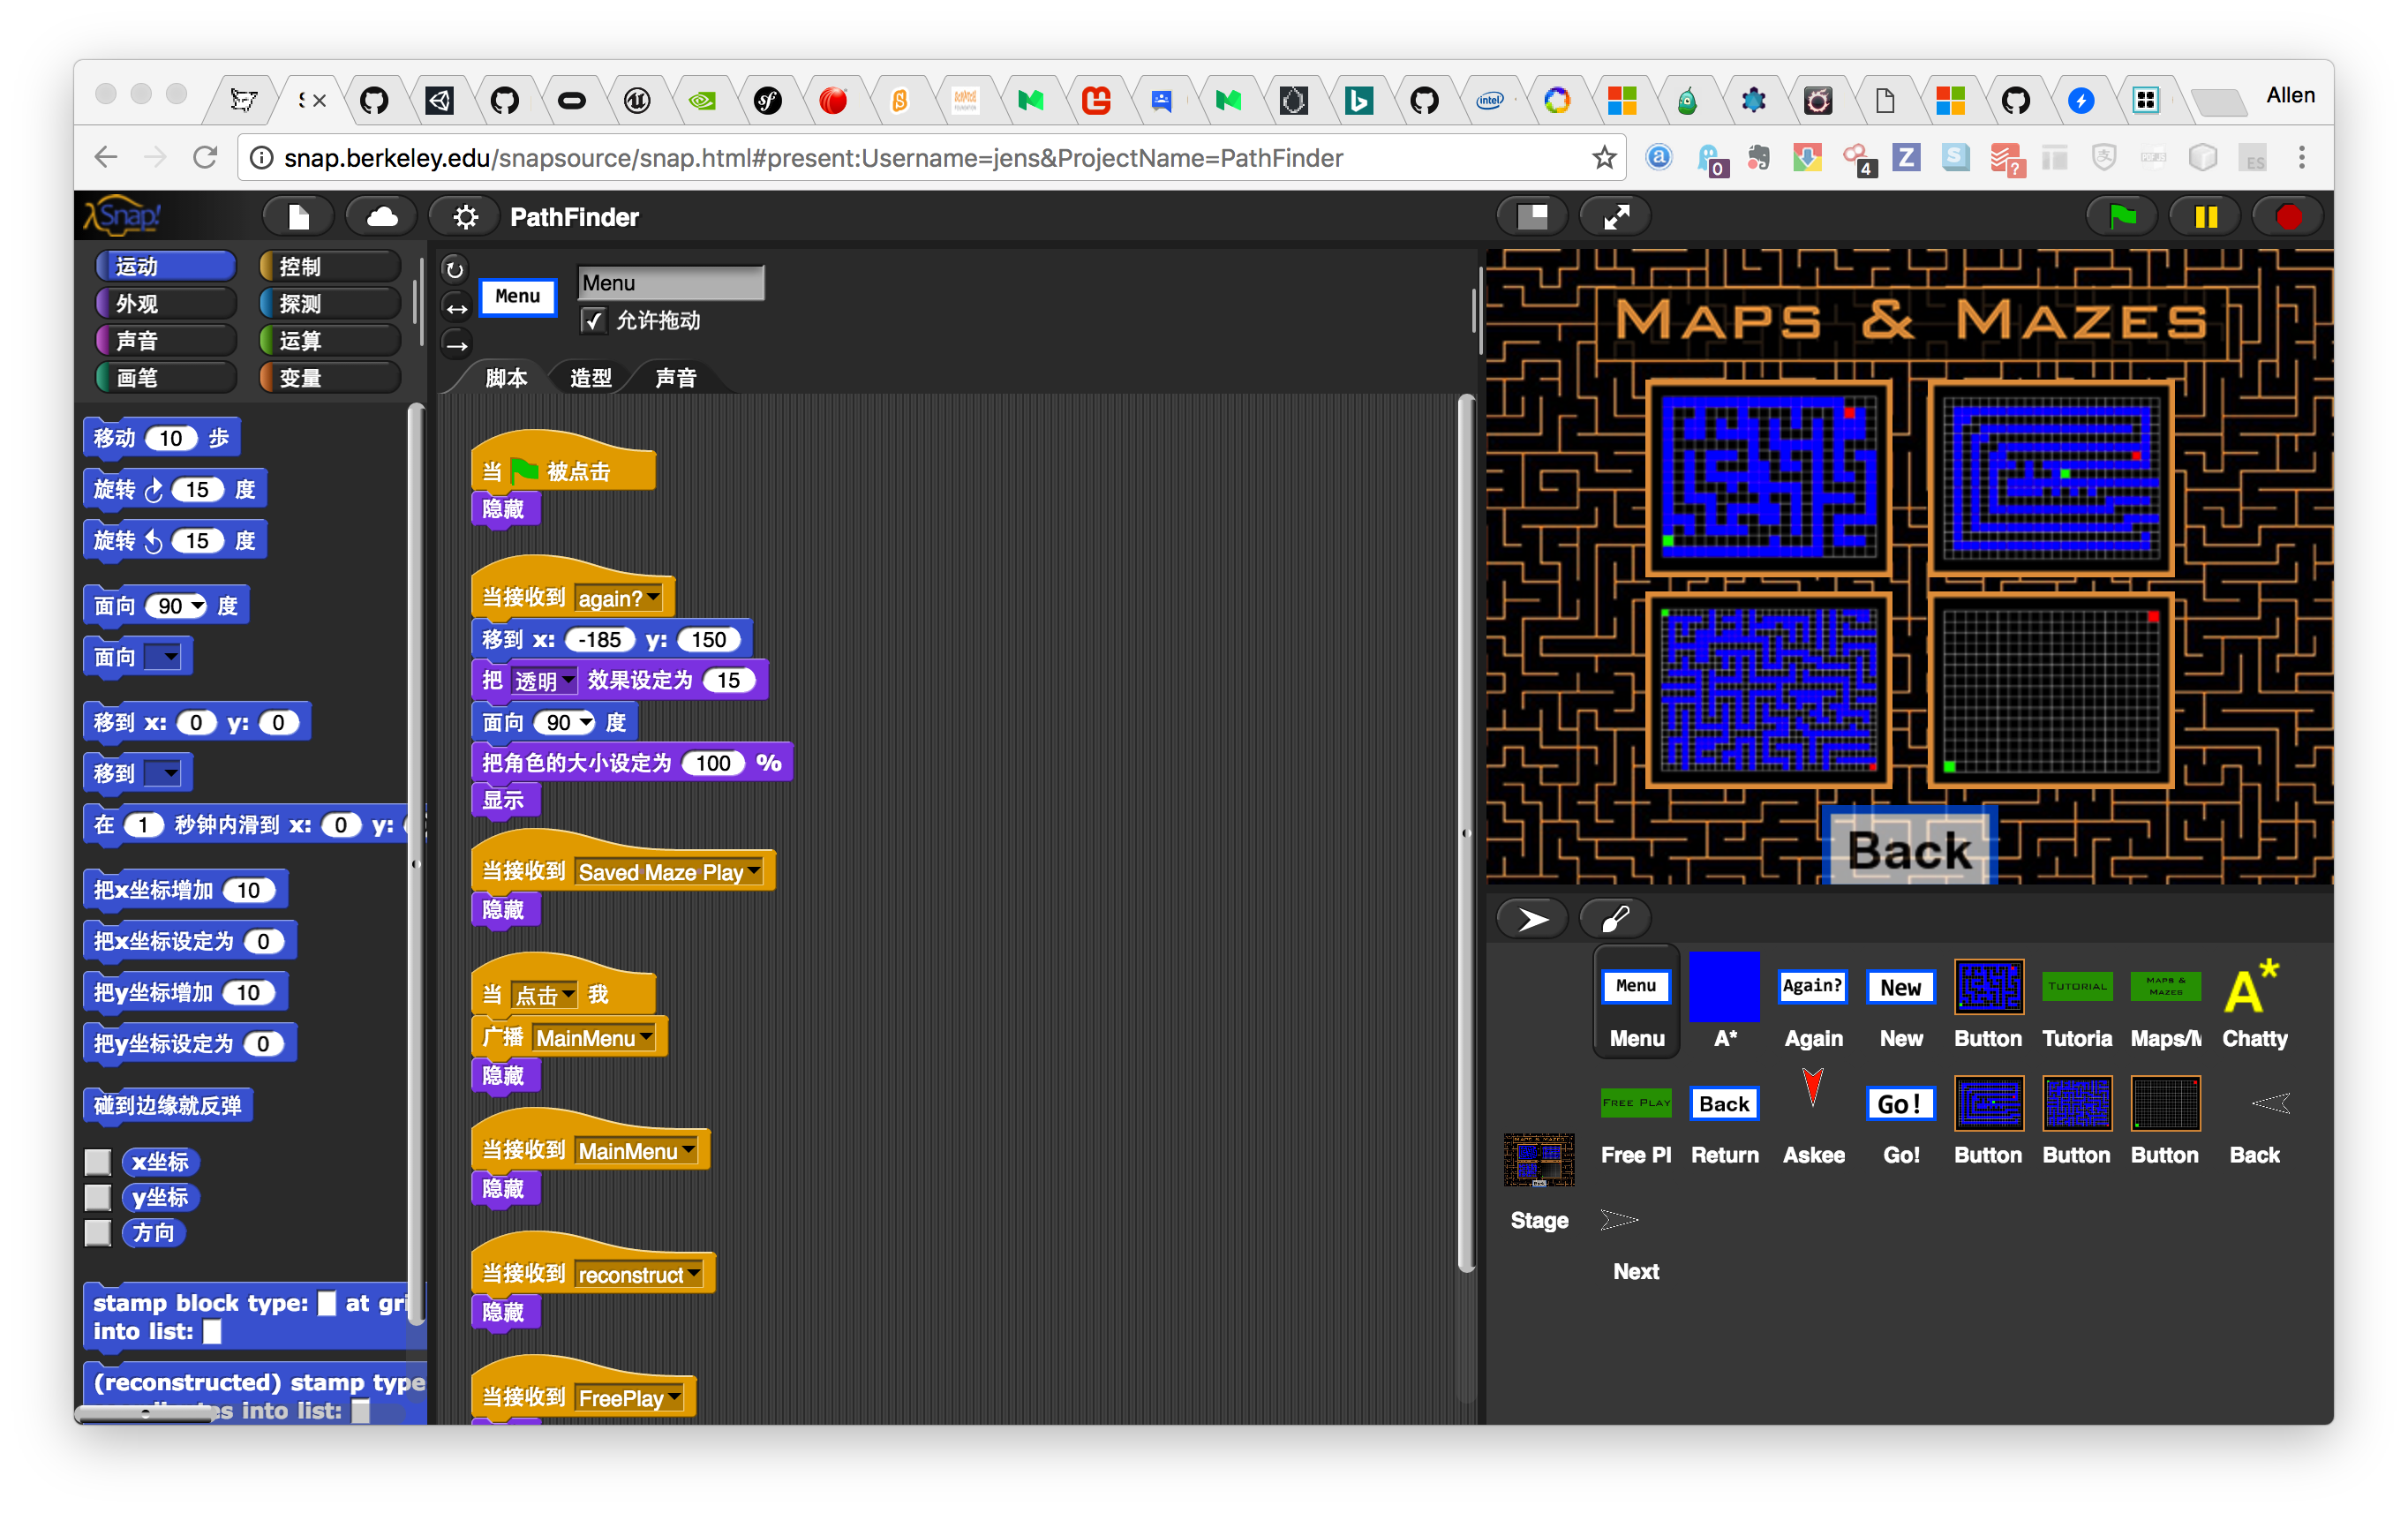
Task: Open the settings gear menu
Action: tap(465, 216)
